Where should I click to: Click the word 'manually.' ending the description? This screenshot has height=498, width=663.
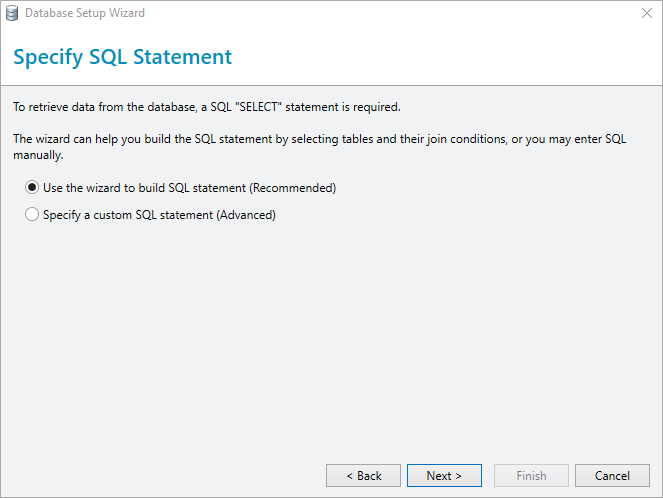pos(38,155)
